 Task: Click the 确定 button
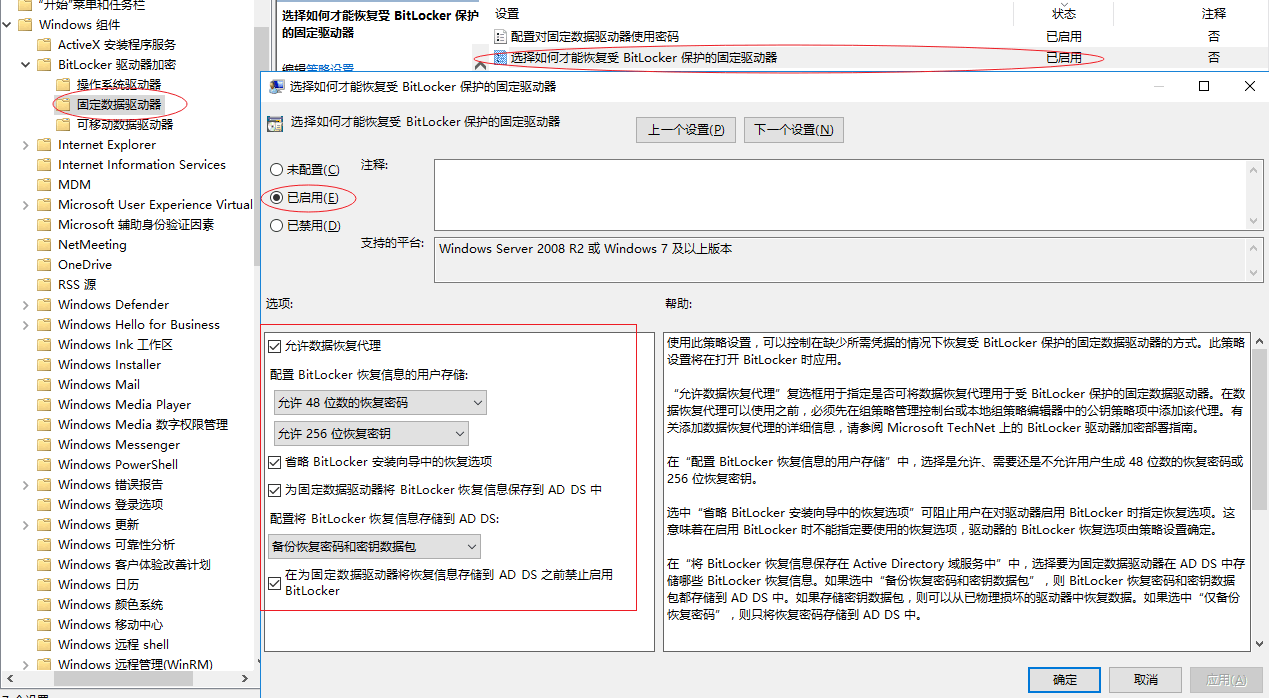(1063, 679)
